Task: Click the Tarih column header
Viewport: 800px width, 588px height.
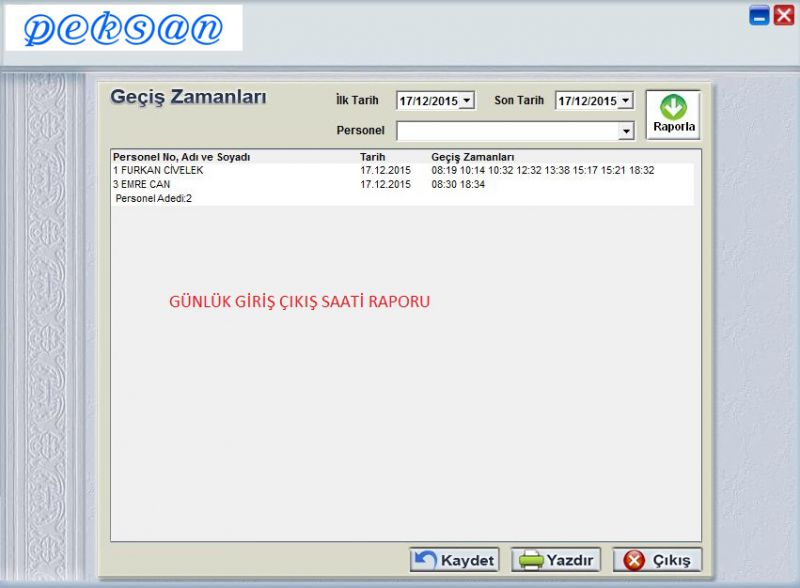Action: [x=372, y=157]
